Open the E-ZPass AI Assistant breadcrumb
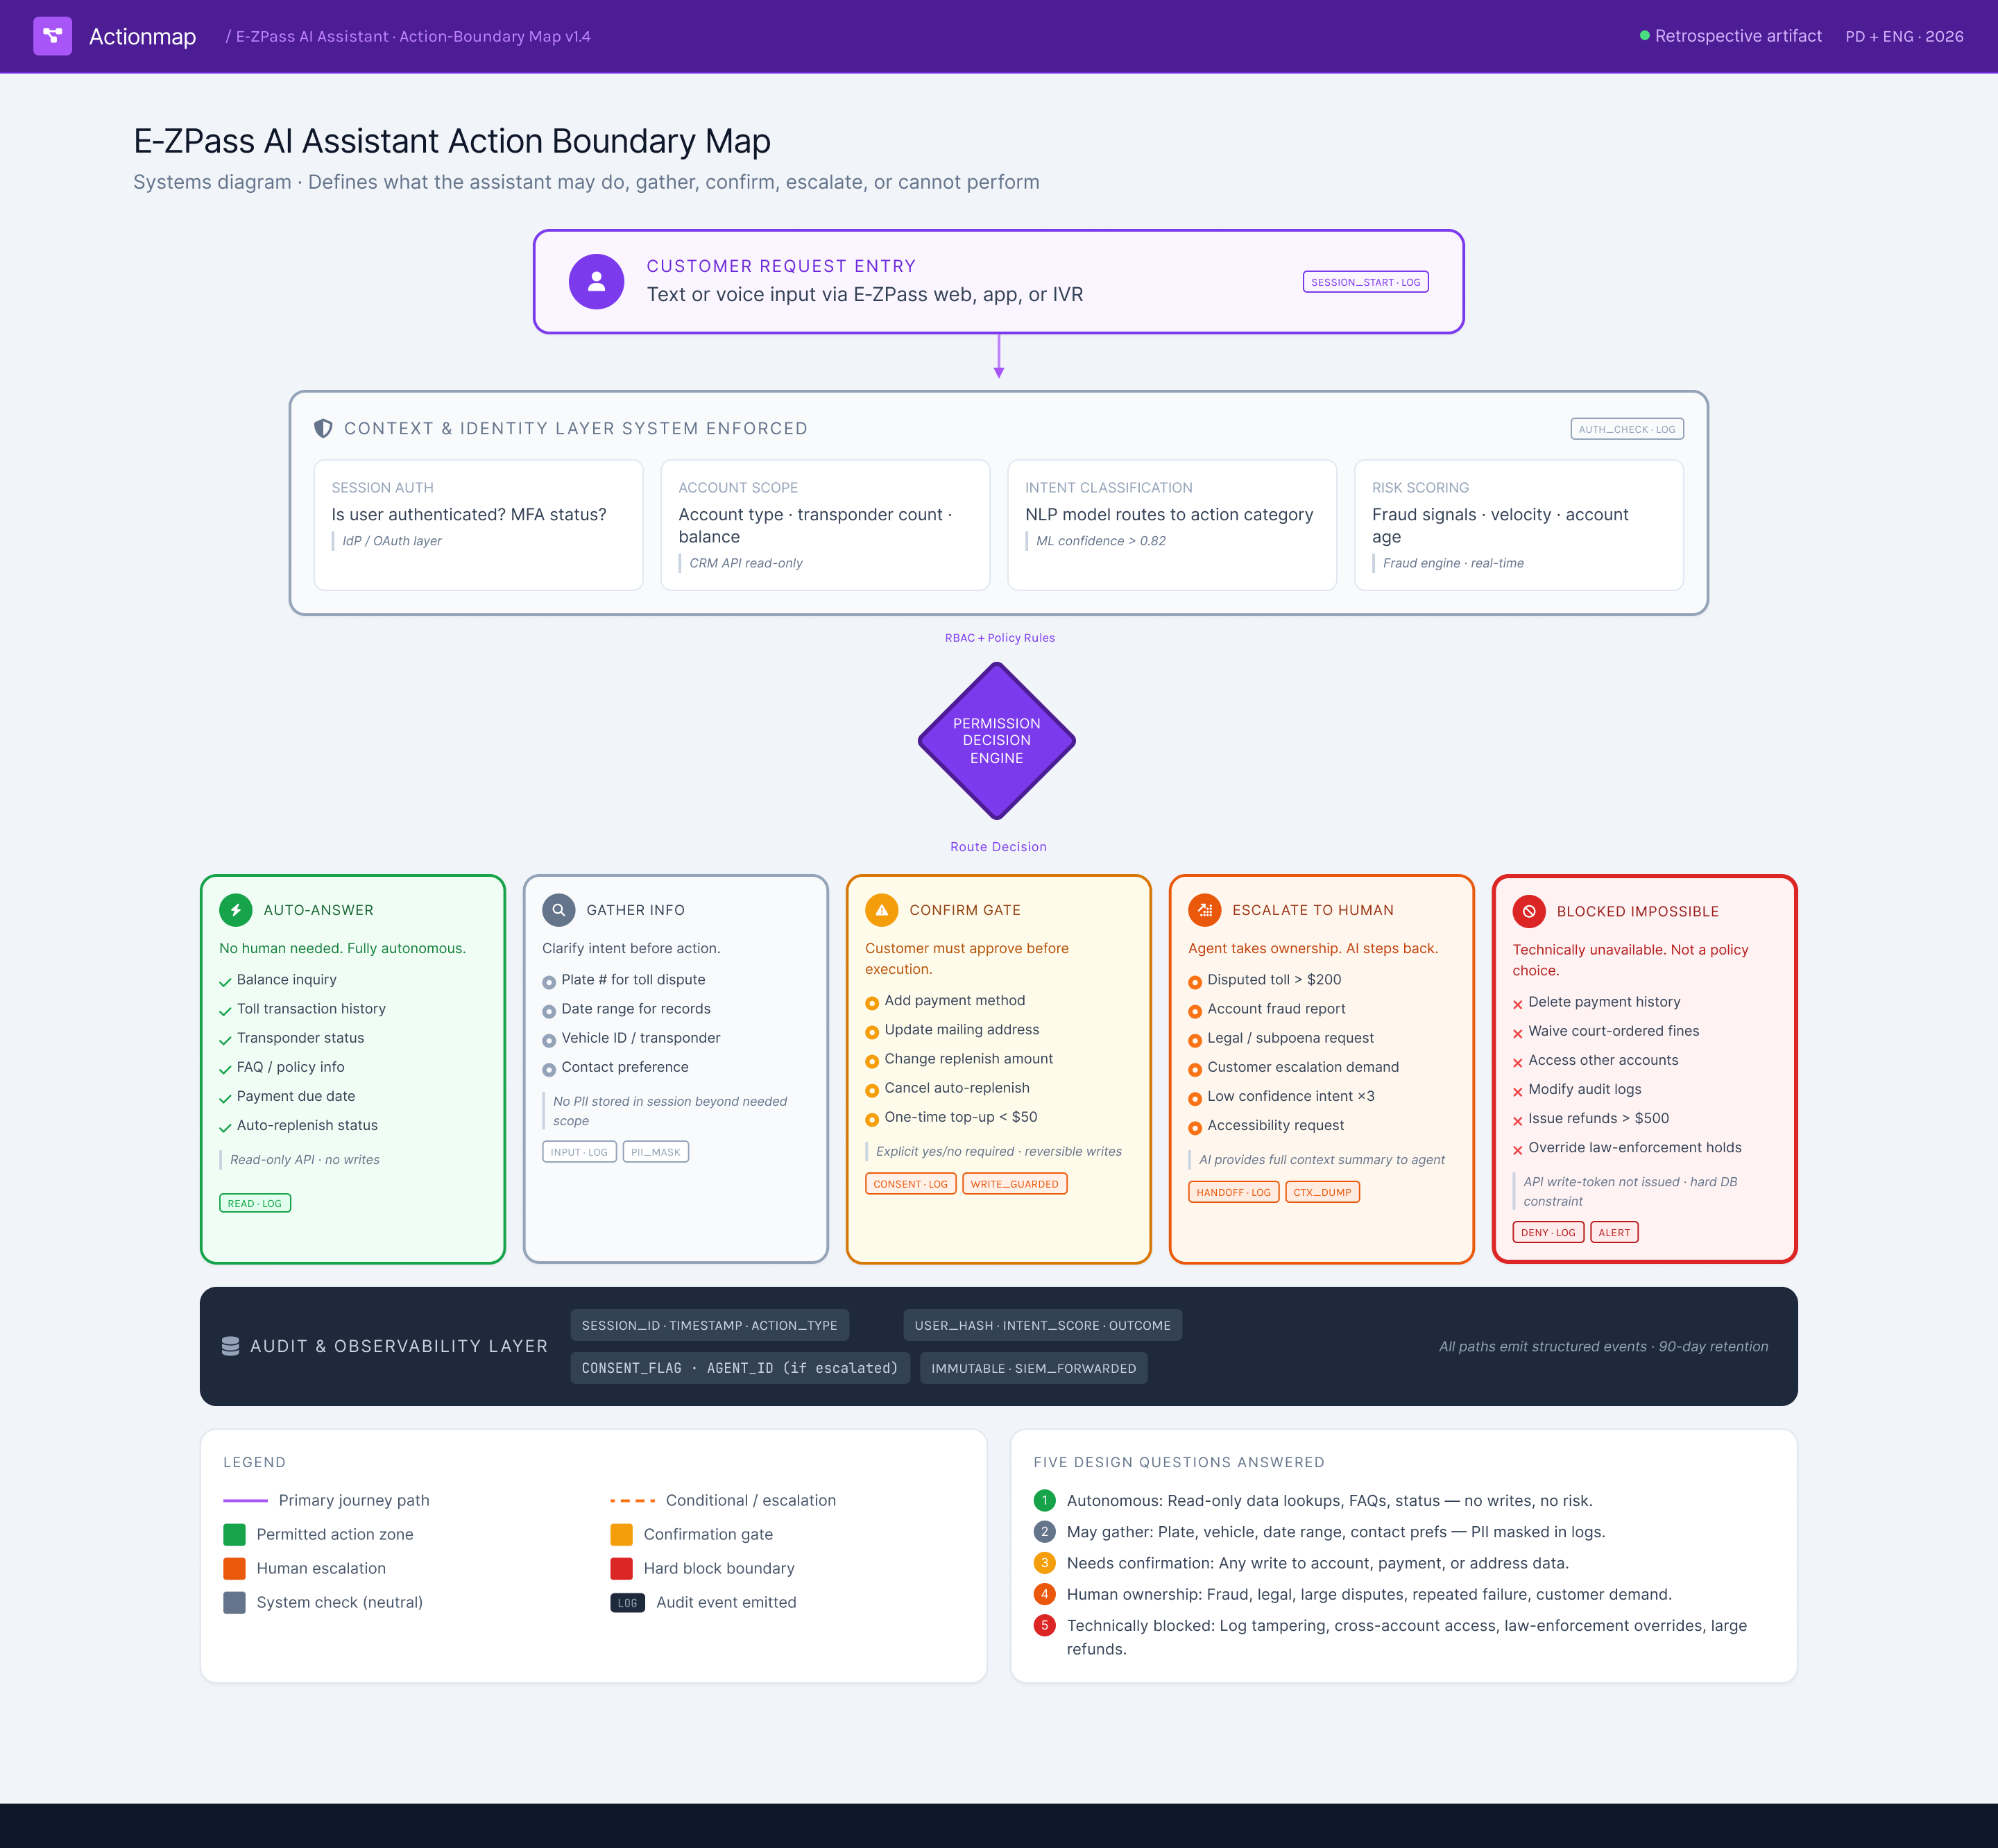This screenshot has width=1998, height=1848. coord(408,37)
